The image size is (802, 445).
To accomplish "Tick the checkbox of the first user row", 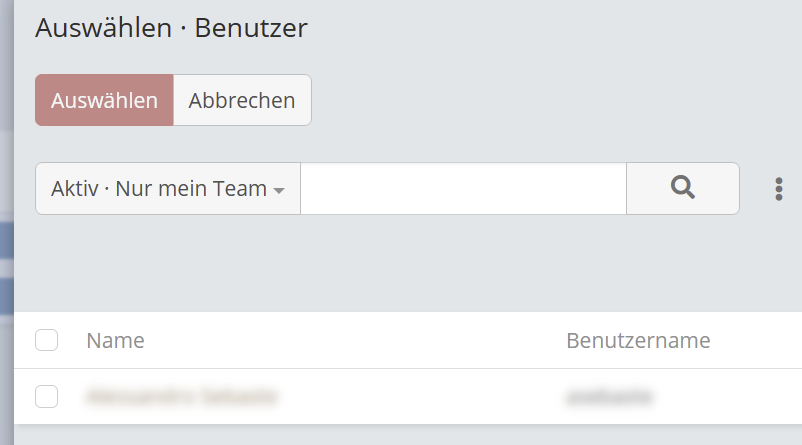I will (x=47, y=396).
